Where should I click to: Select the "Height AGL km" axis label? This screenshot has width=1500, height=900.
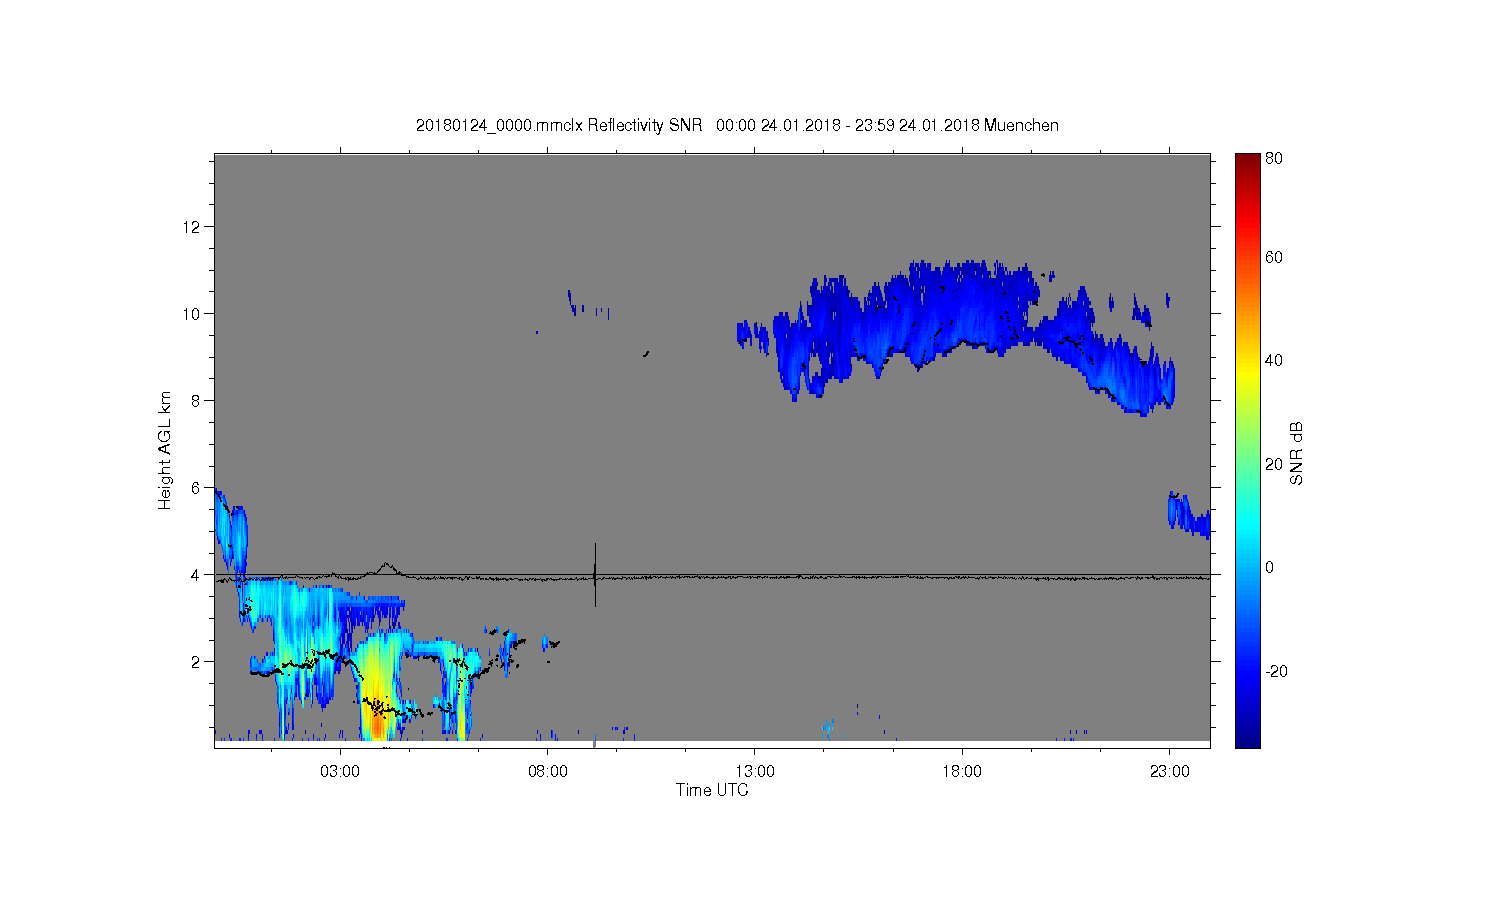pyautogui.click(x=165, y=450)
